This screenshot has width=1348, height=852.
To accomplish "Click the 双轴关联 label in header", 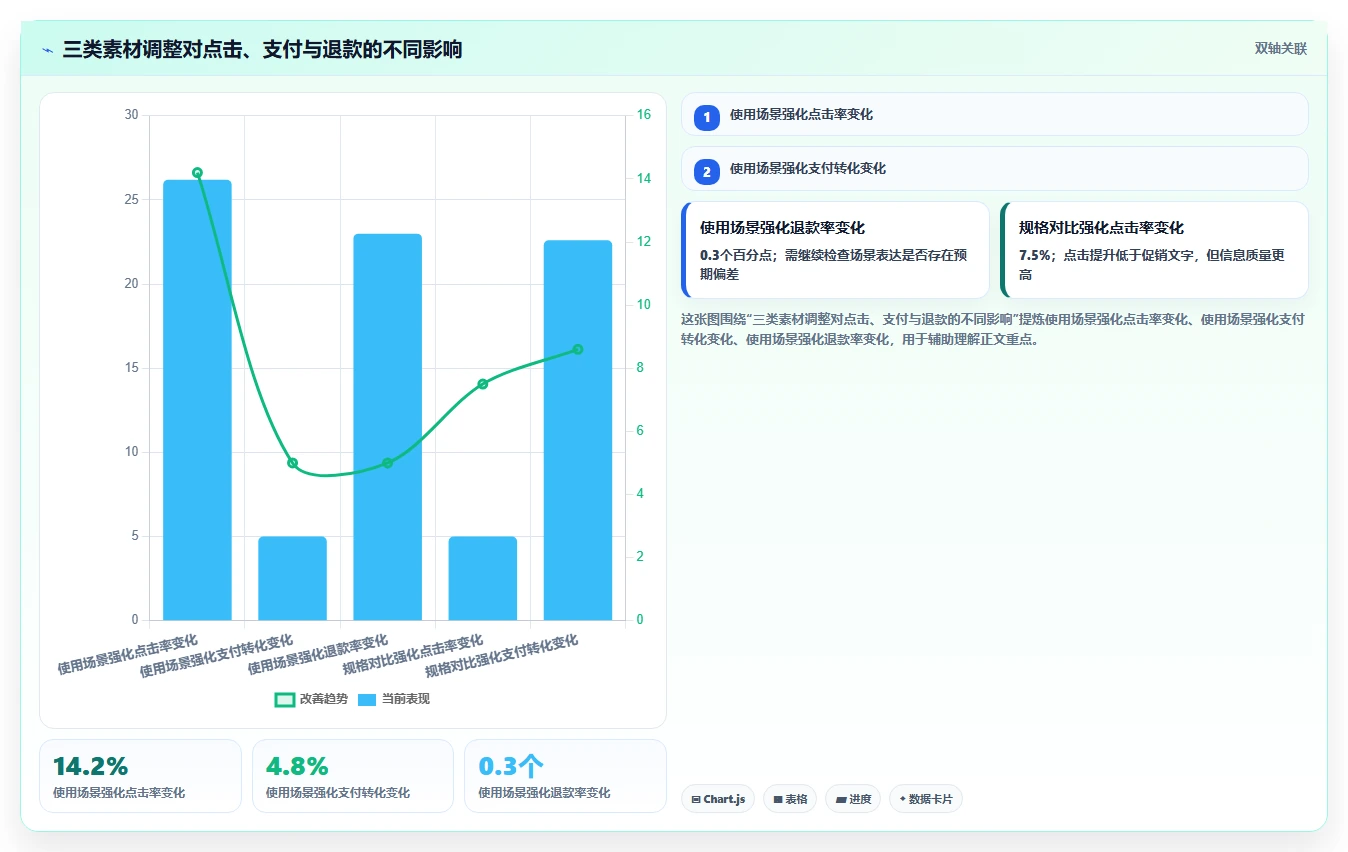I will click(1281, 49).
